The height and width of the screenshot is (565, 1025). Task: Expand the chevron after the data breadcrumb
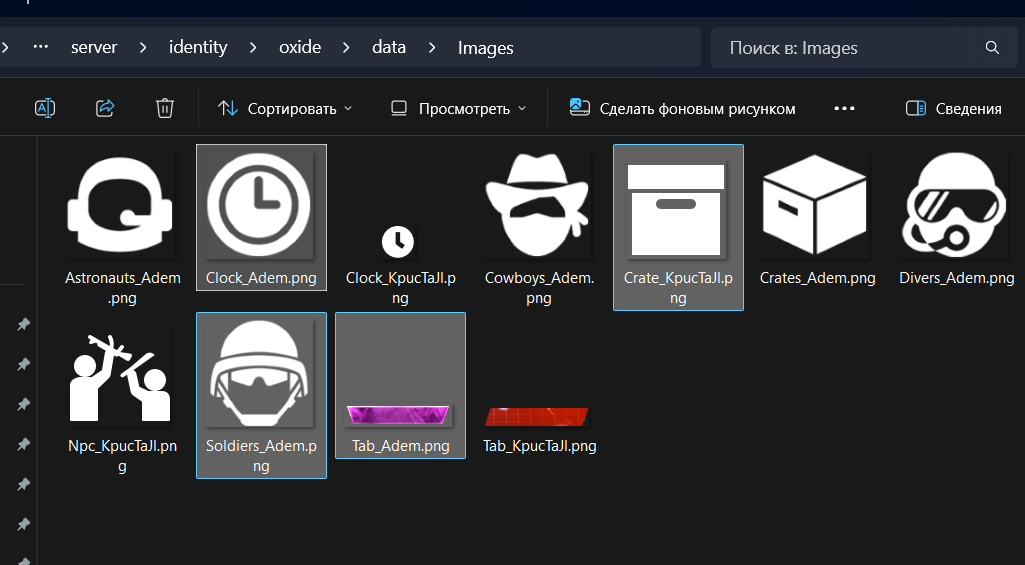coord(432,48)
